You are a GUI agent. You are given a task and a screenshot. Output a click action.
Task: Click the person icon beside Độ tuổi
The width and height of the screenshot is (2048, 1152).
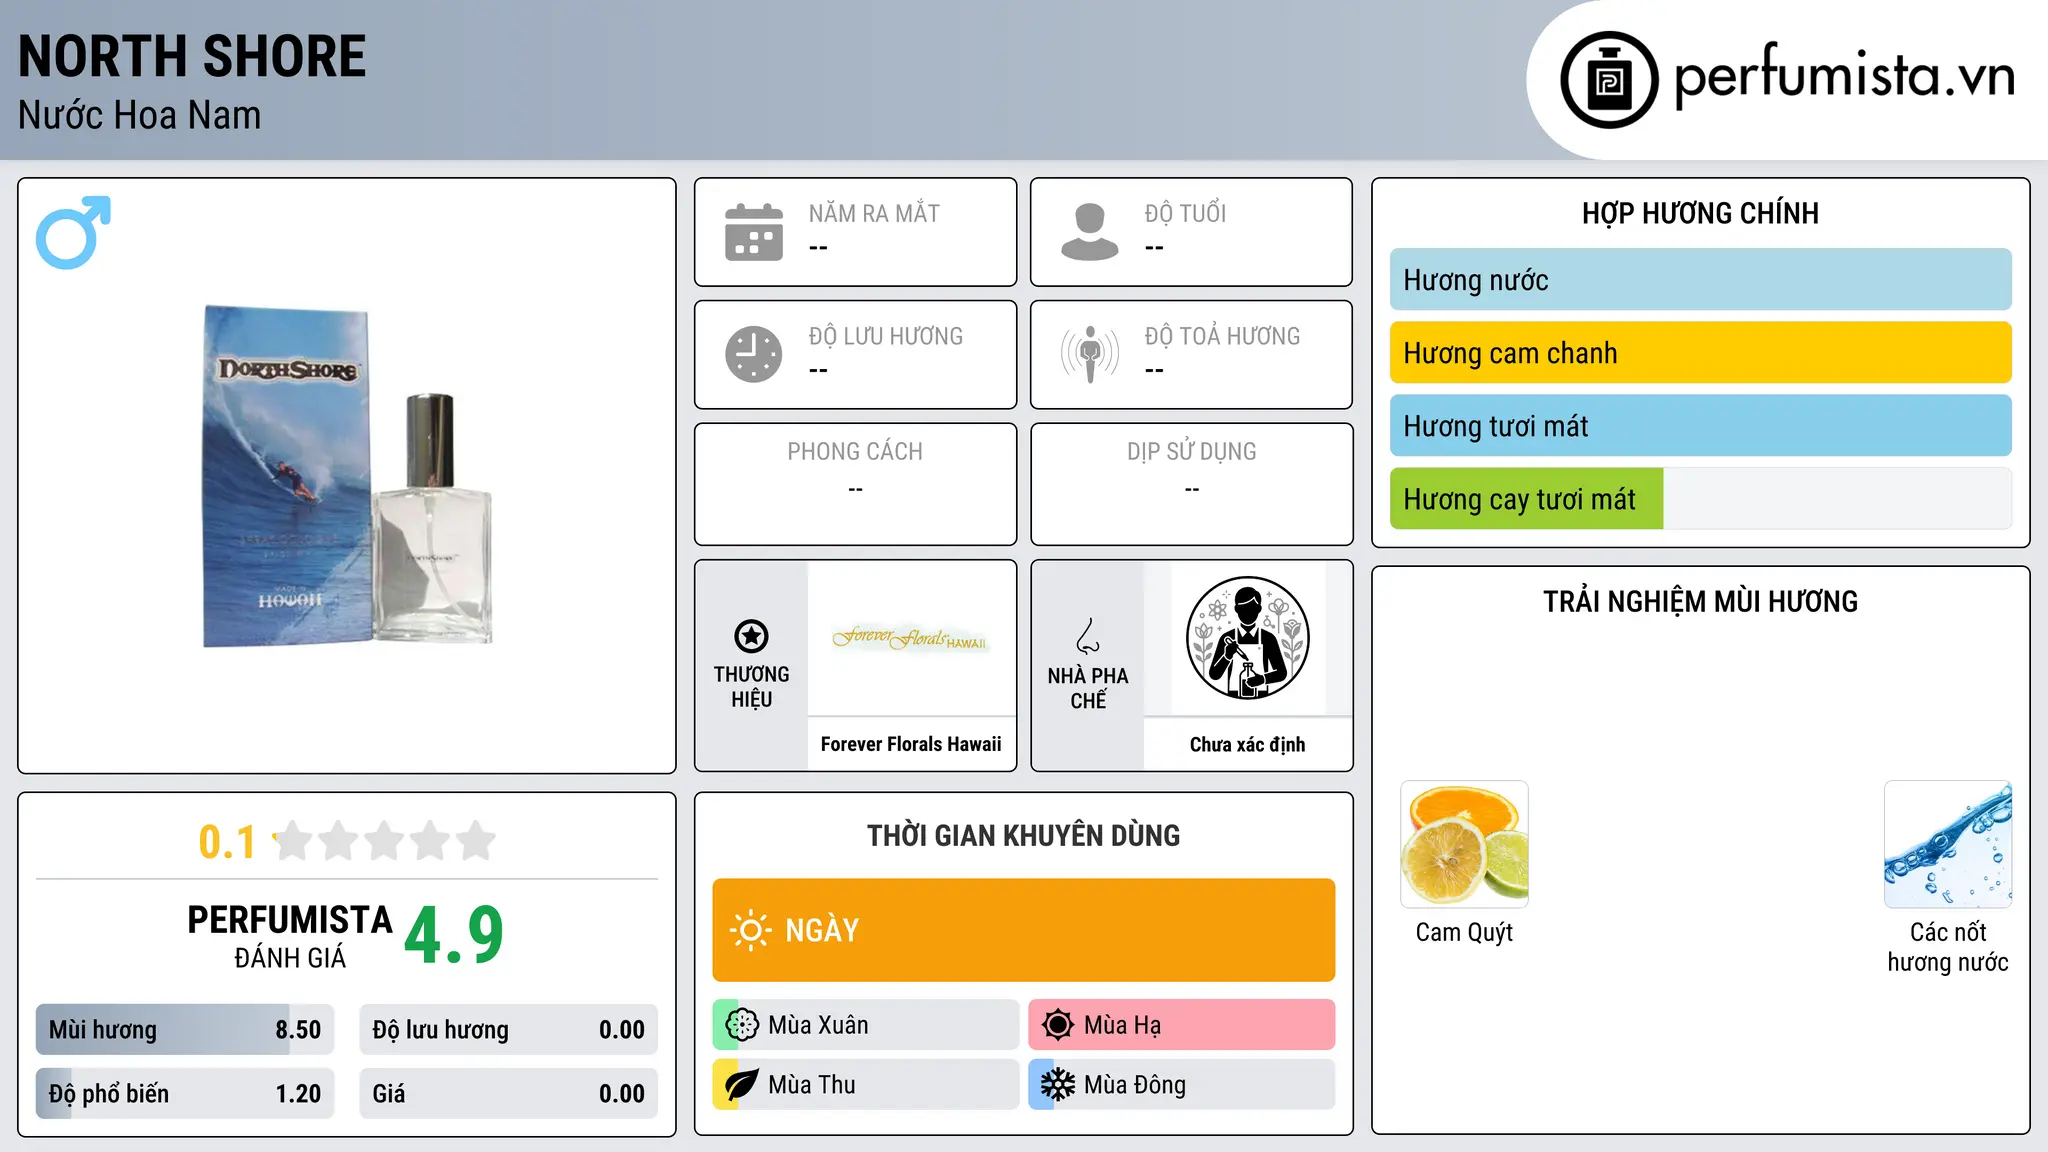pos(1090,232)
